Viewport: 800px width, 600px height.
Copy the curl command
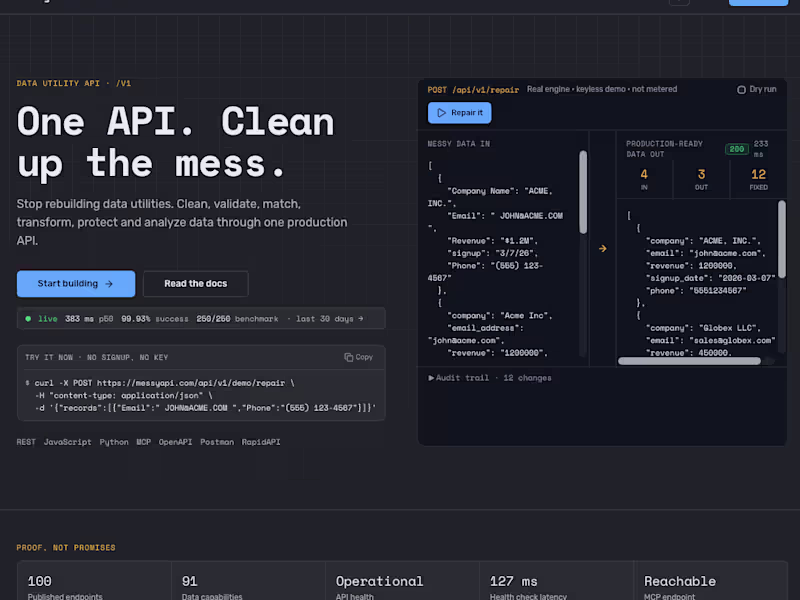[359, 357]
